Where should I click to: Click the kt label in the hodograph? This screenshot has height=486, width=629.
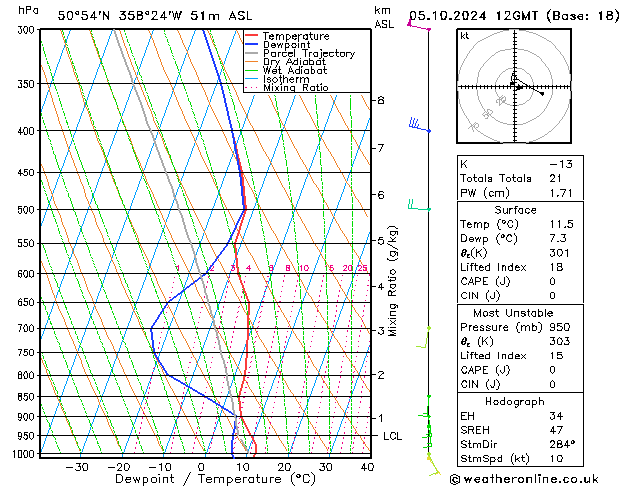coord(465,36)
